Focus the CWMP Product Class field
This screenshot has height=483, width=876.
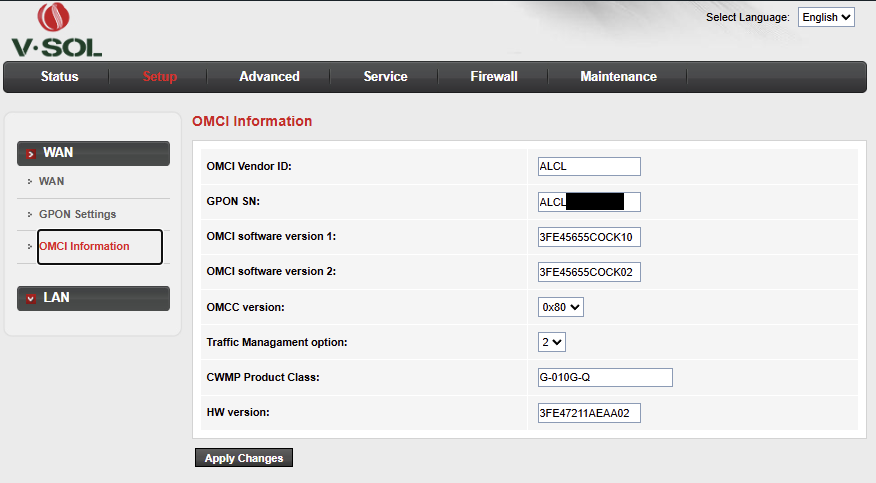[605, 377]
